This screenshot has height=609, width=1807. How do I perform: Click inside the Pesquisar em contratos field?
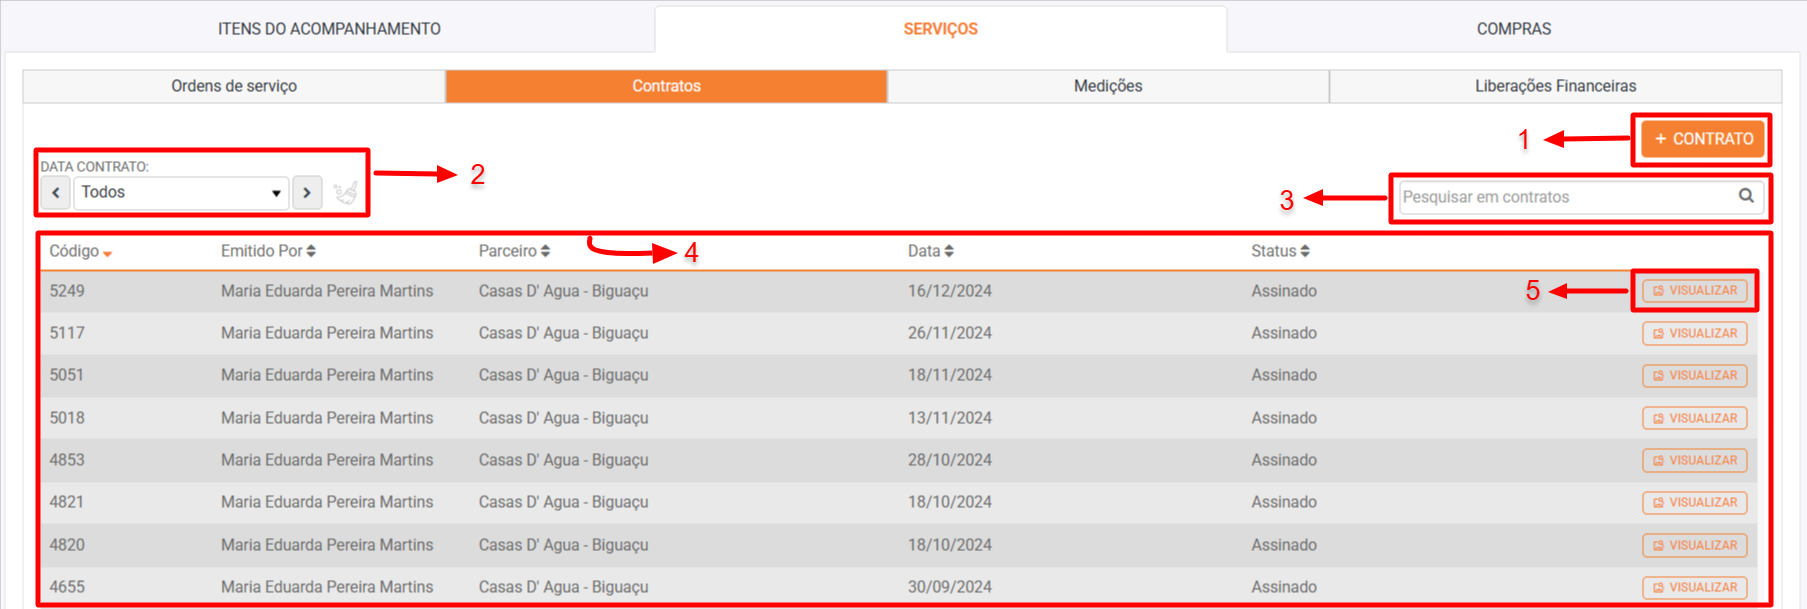point(1565,197)
